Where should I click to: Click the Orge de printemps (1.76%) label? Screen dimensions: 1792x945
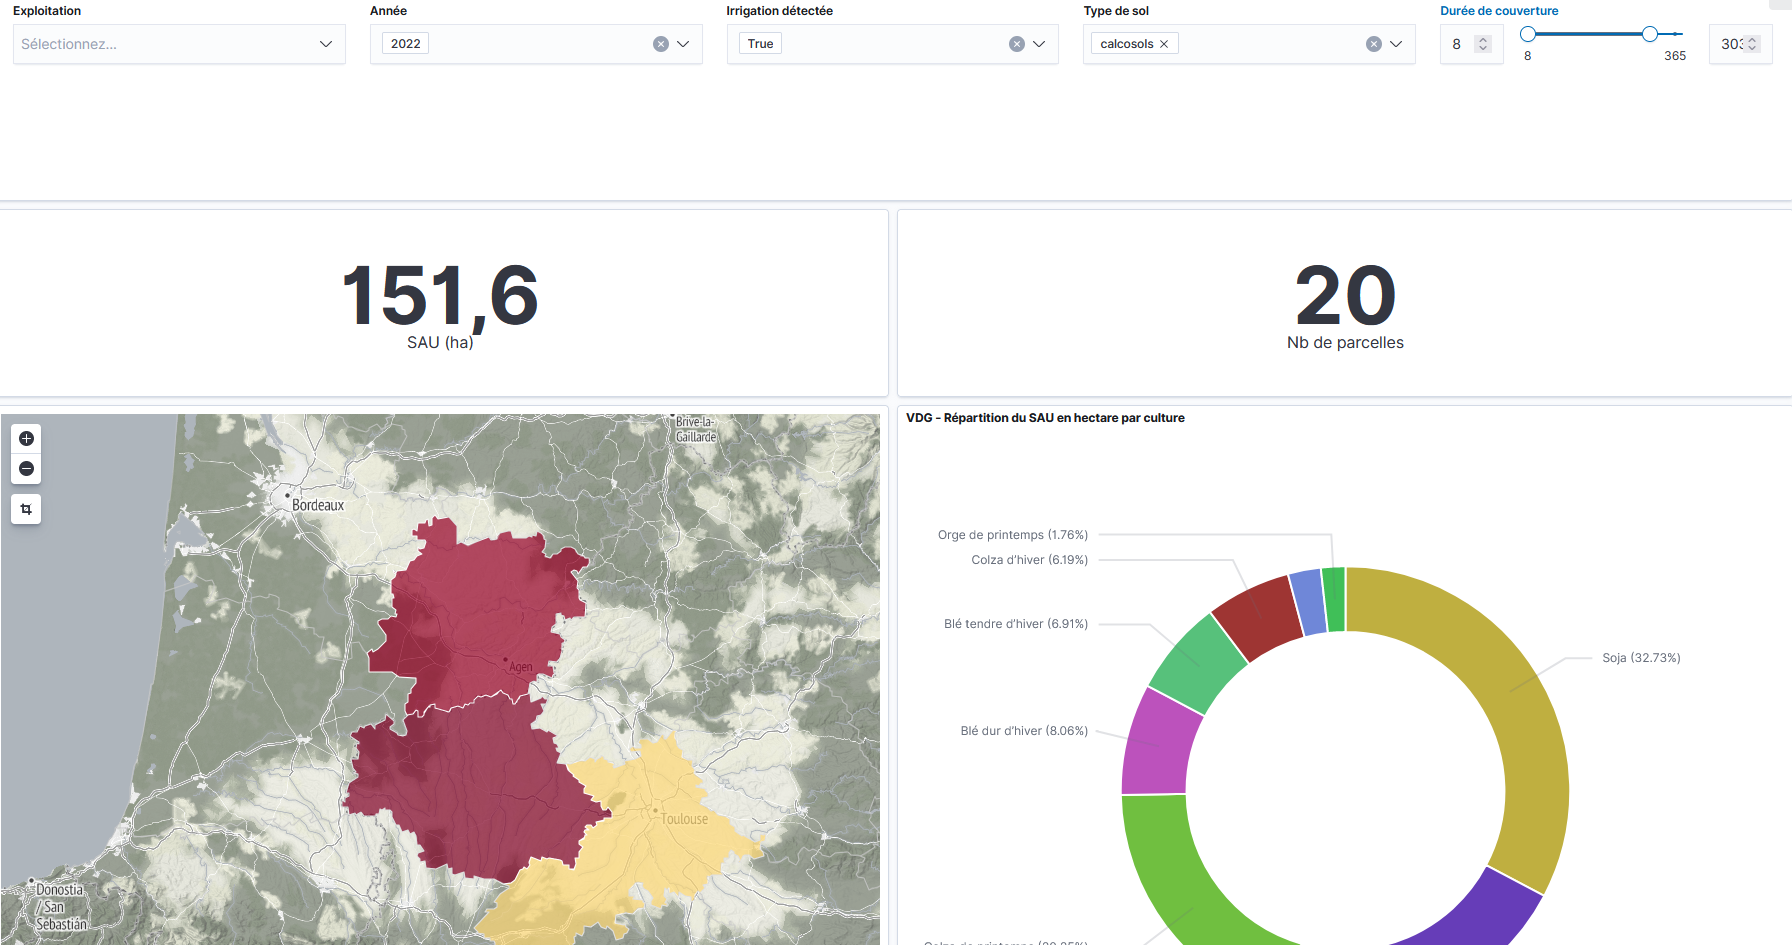pyautogui.click(x=1012, y=535)
